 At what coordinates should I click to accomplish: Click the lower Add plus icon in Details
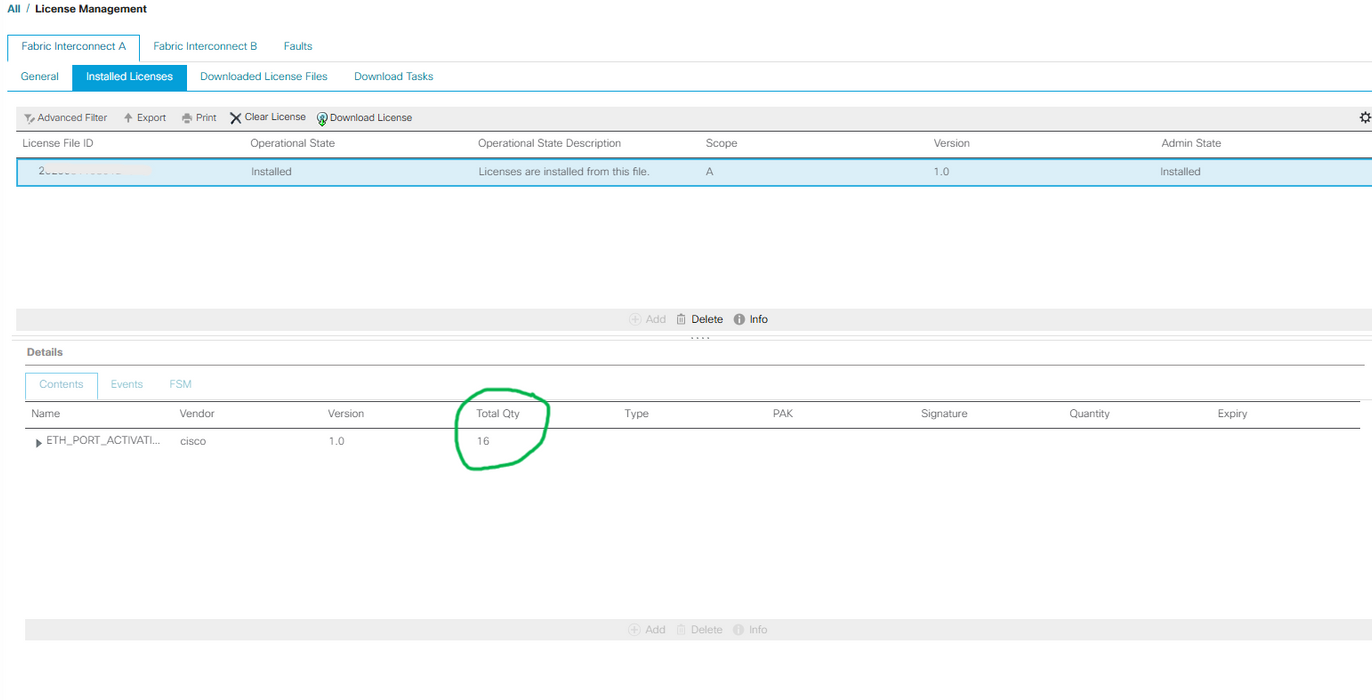[x=634, y=630]
